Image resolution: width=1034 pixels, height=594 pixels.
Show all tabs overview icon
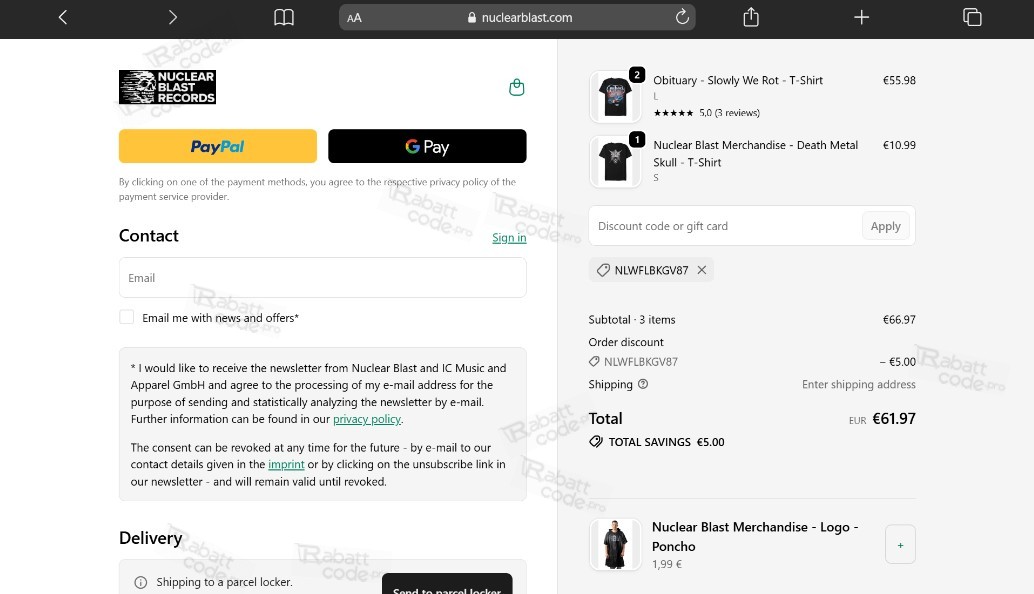click(x=972, y=17)
